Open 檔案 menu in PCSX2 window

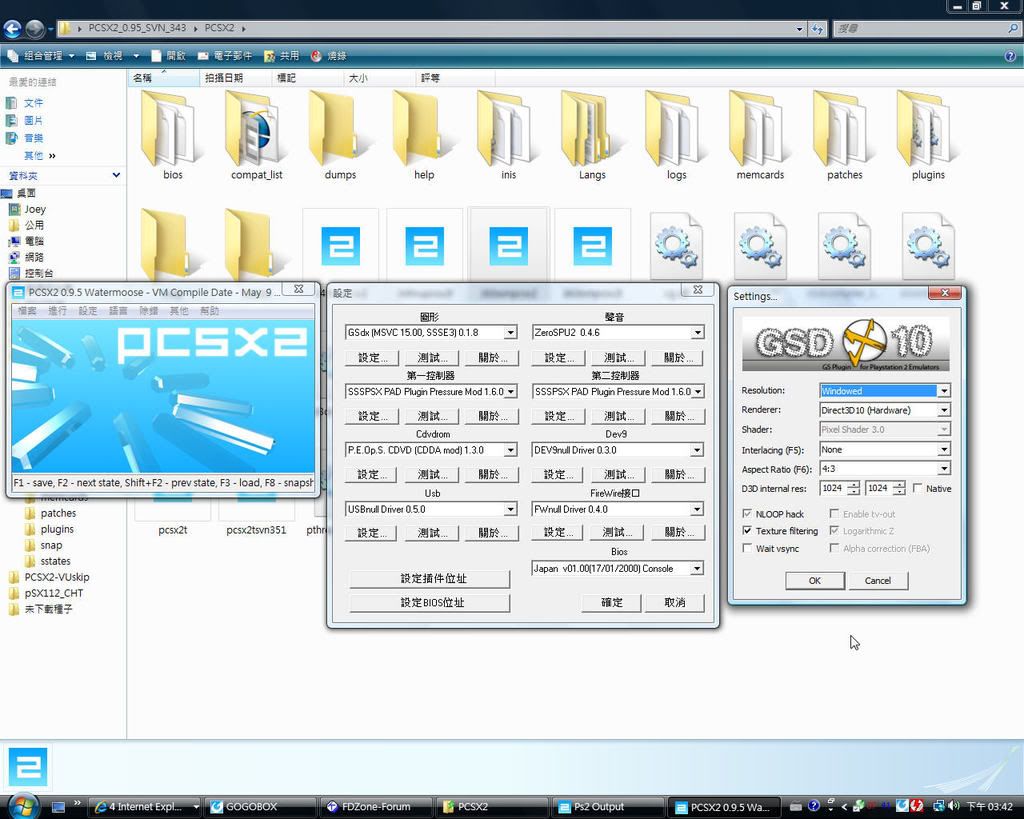click(x=27, y=311)
